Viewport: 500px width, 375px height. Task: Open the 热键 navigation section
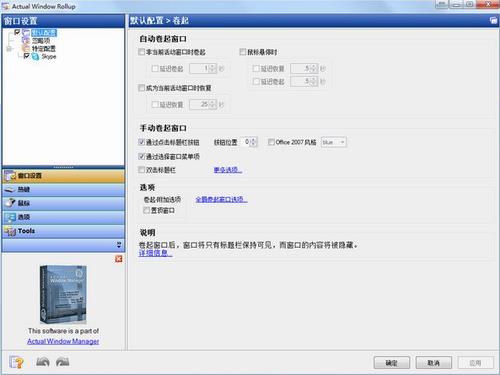63,190
